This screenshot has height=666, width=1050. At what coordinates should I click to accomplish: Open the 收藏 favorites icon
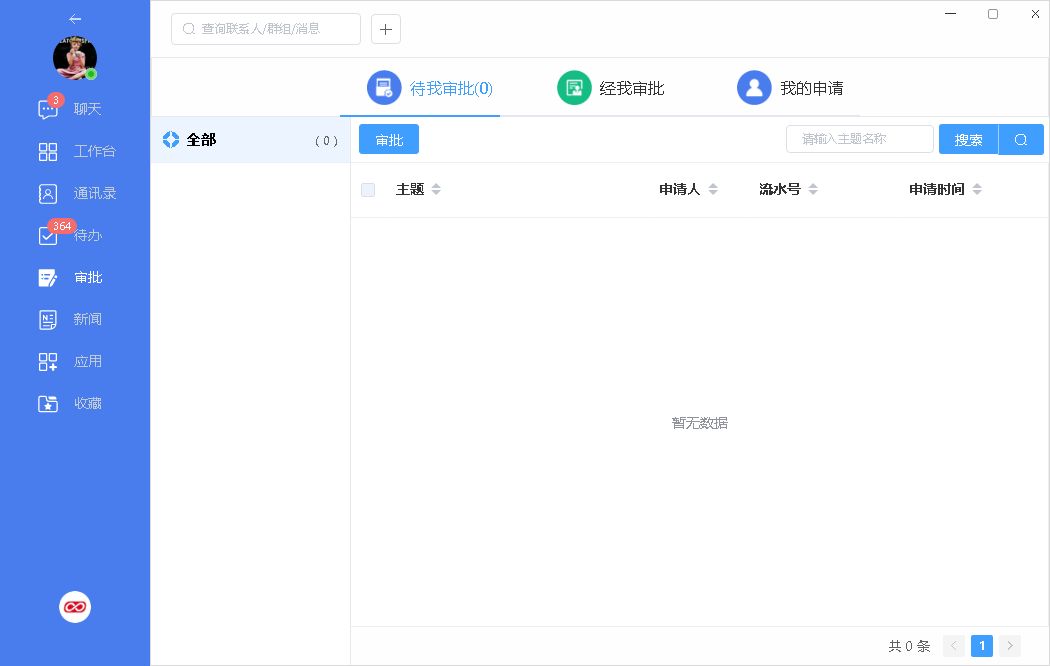48,404
